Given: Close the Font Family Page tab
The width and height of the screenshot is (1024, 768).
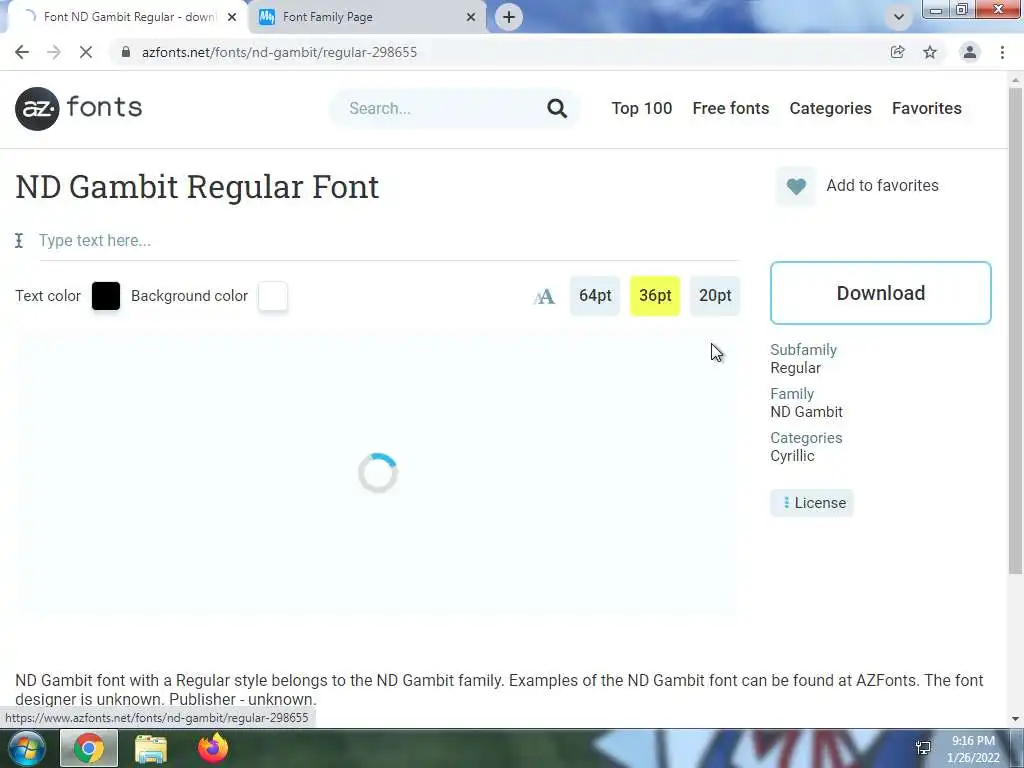Looking at the screenshot, I should coord(471,17).
